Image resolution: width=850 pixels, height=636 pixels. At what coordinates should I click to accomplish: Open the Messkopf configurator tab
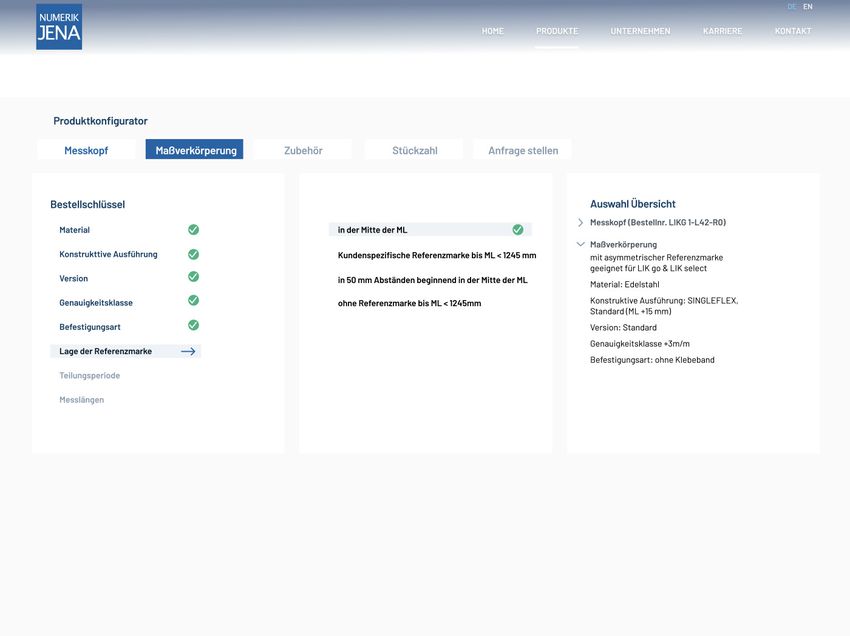[86, 150]
